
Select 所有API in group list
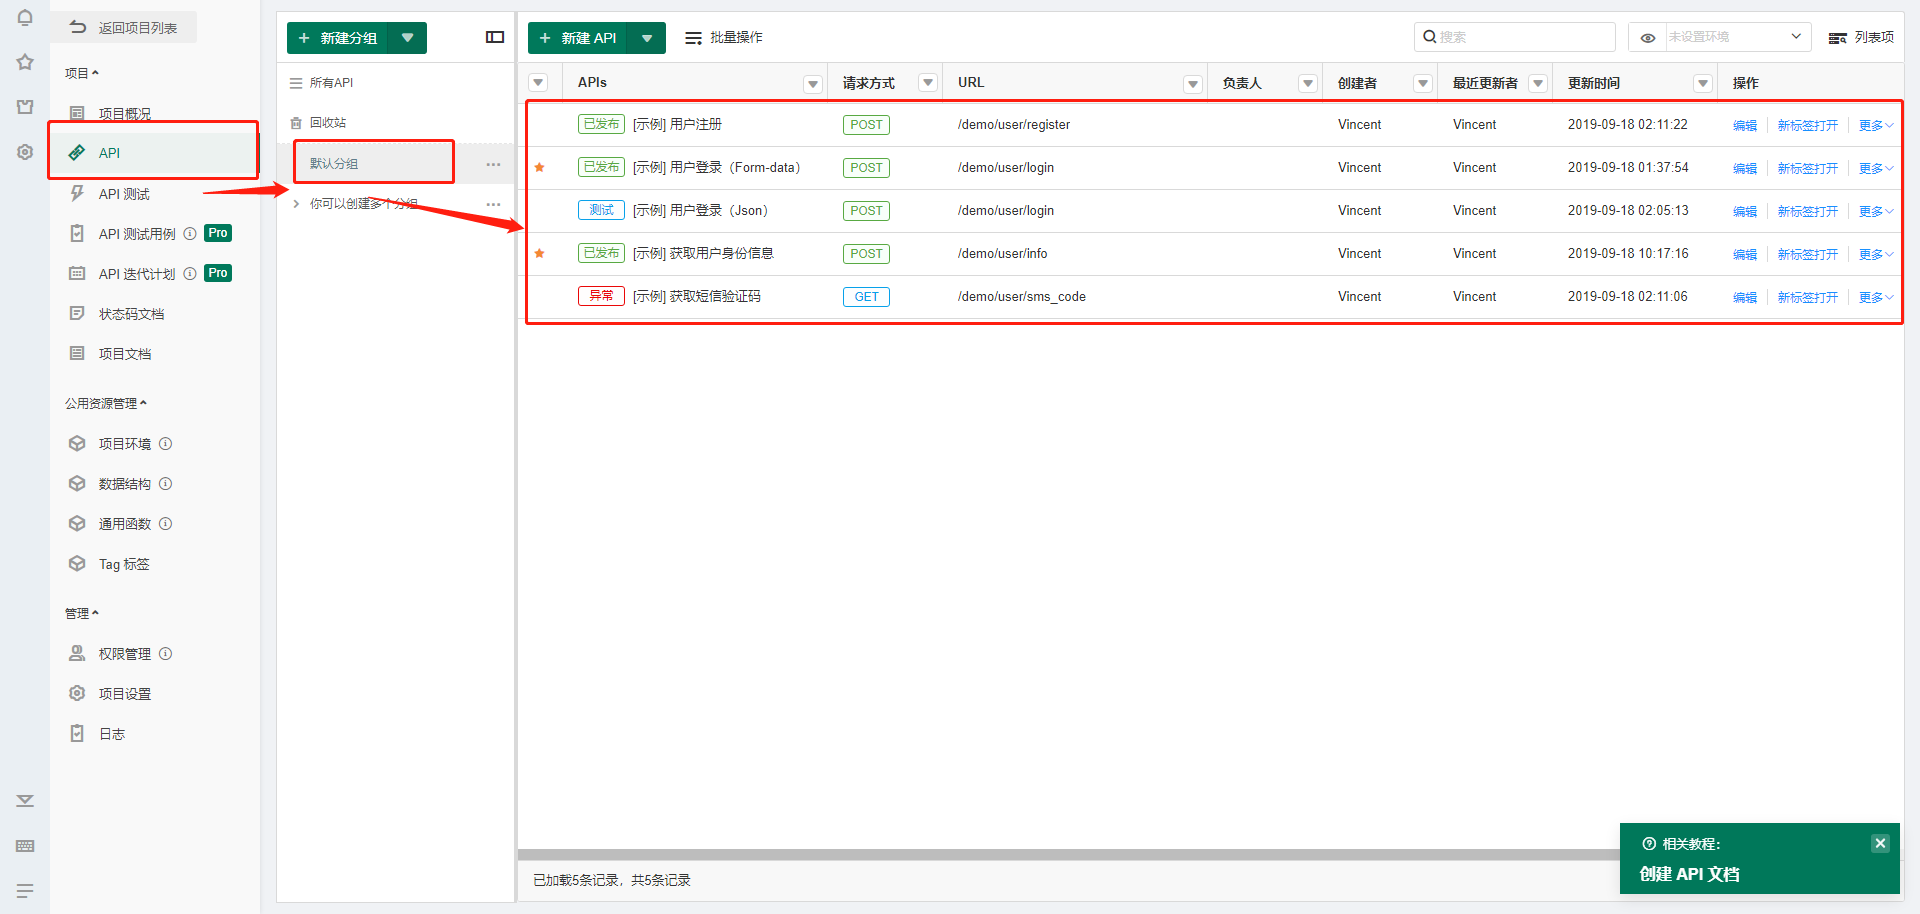coord(331,83)
